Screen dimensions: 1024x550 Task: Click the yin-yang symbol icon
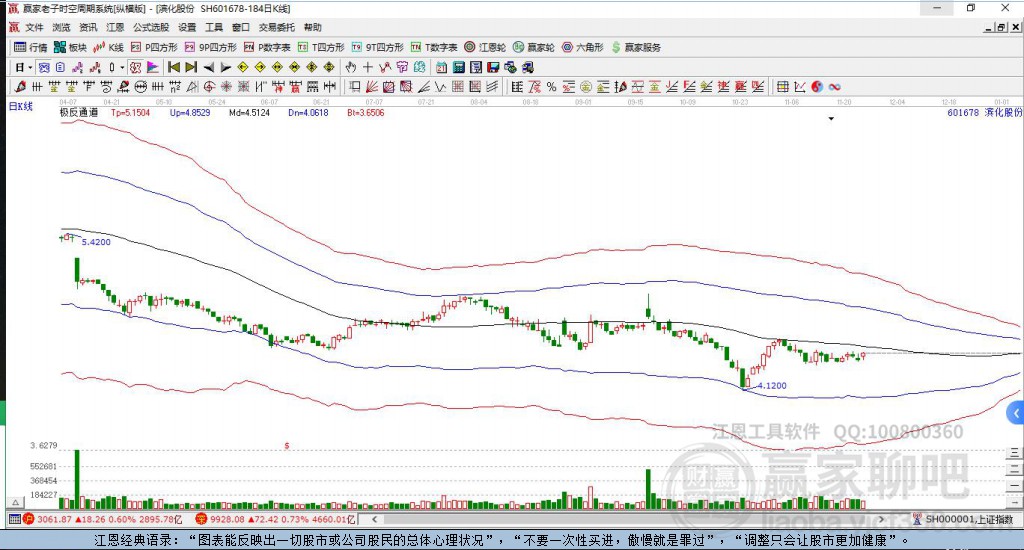[817, 87]
